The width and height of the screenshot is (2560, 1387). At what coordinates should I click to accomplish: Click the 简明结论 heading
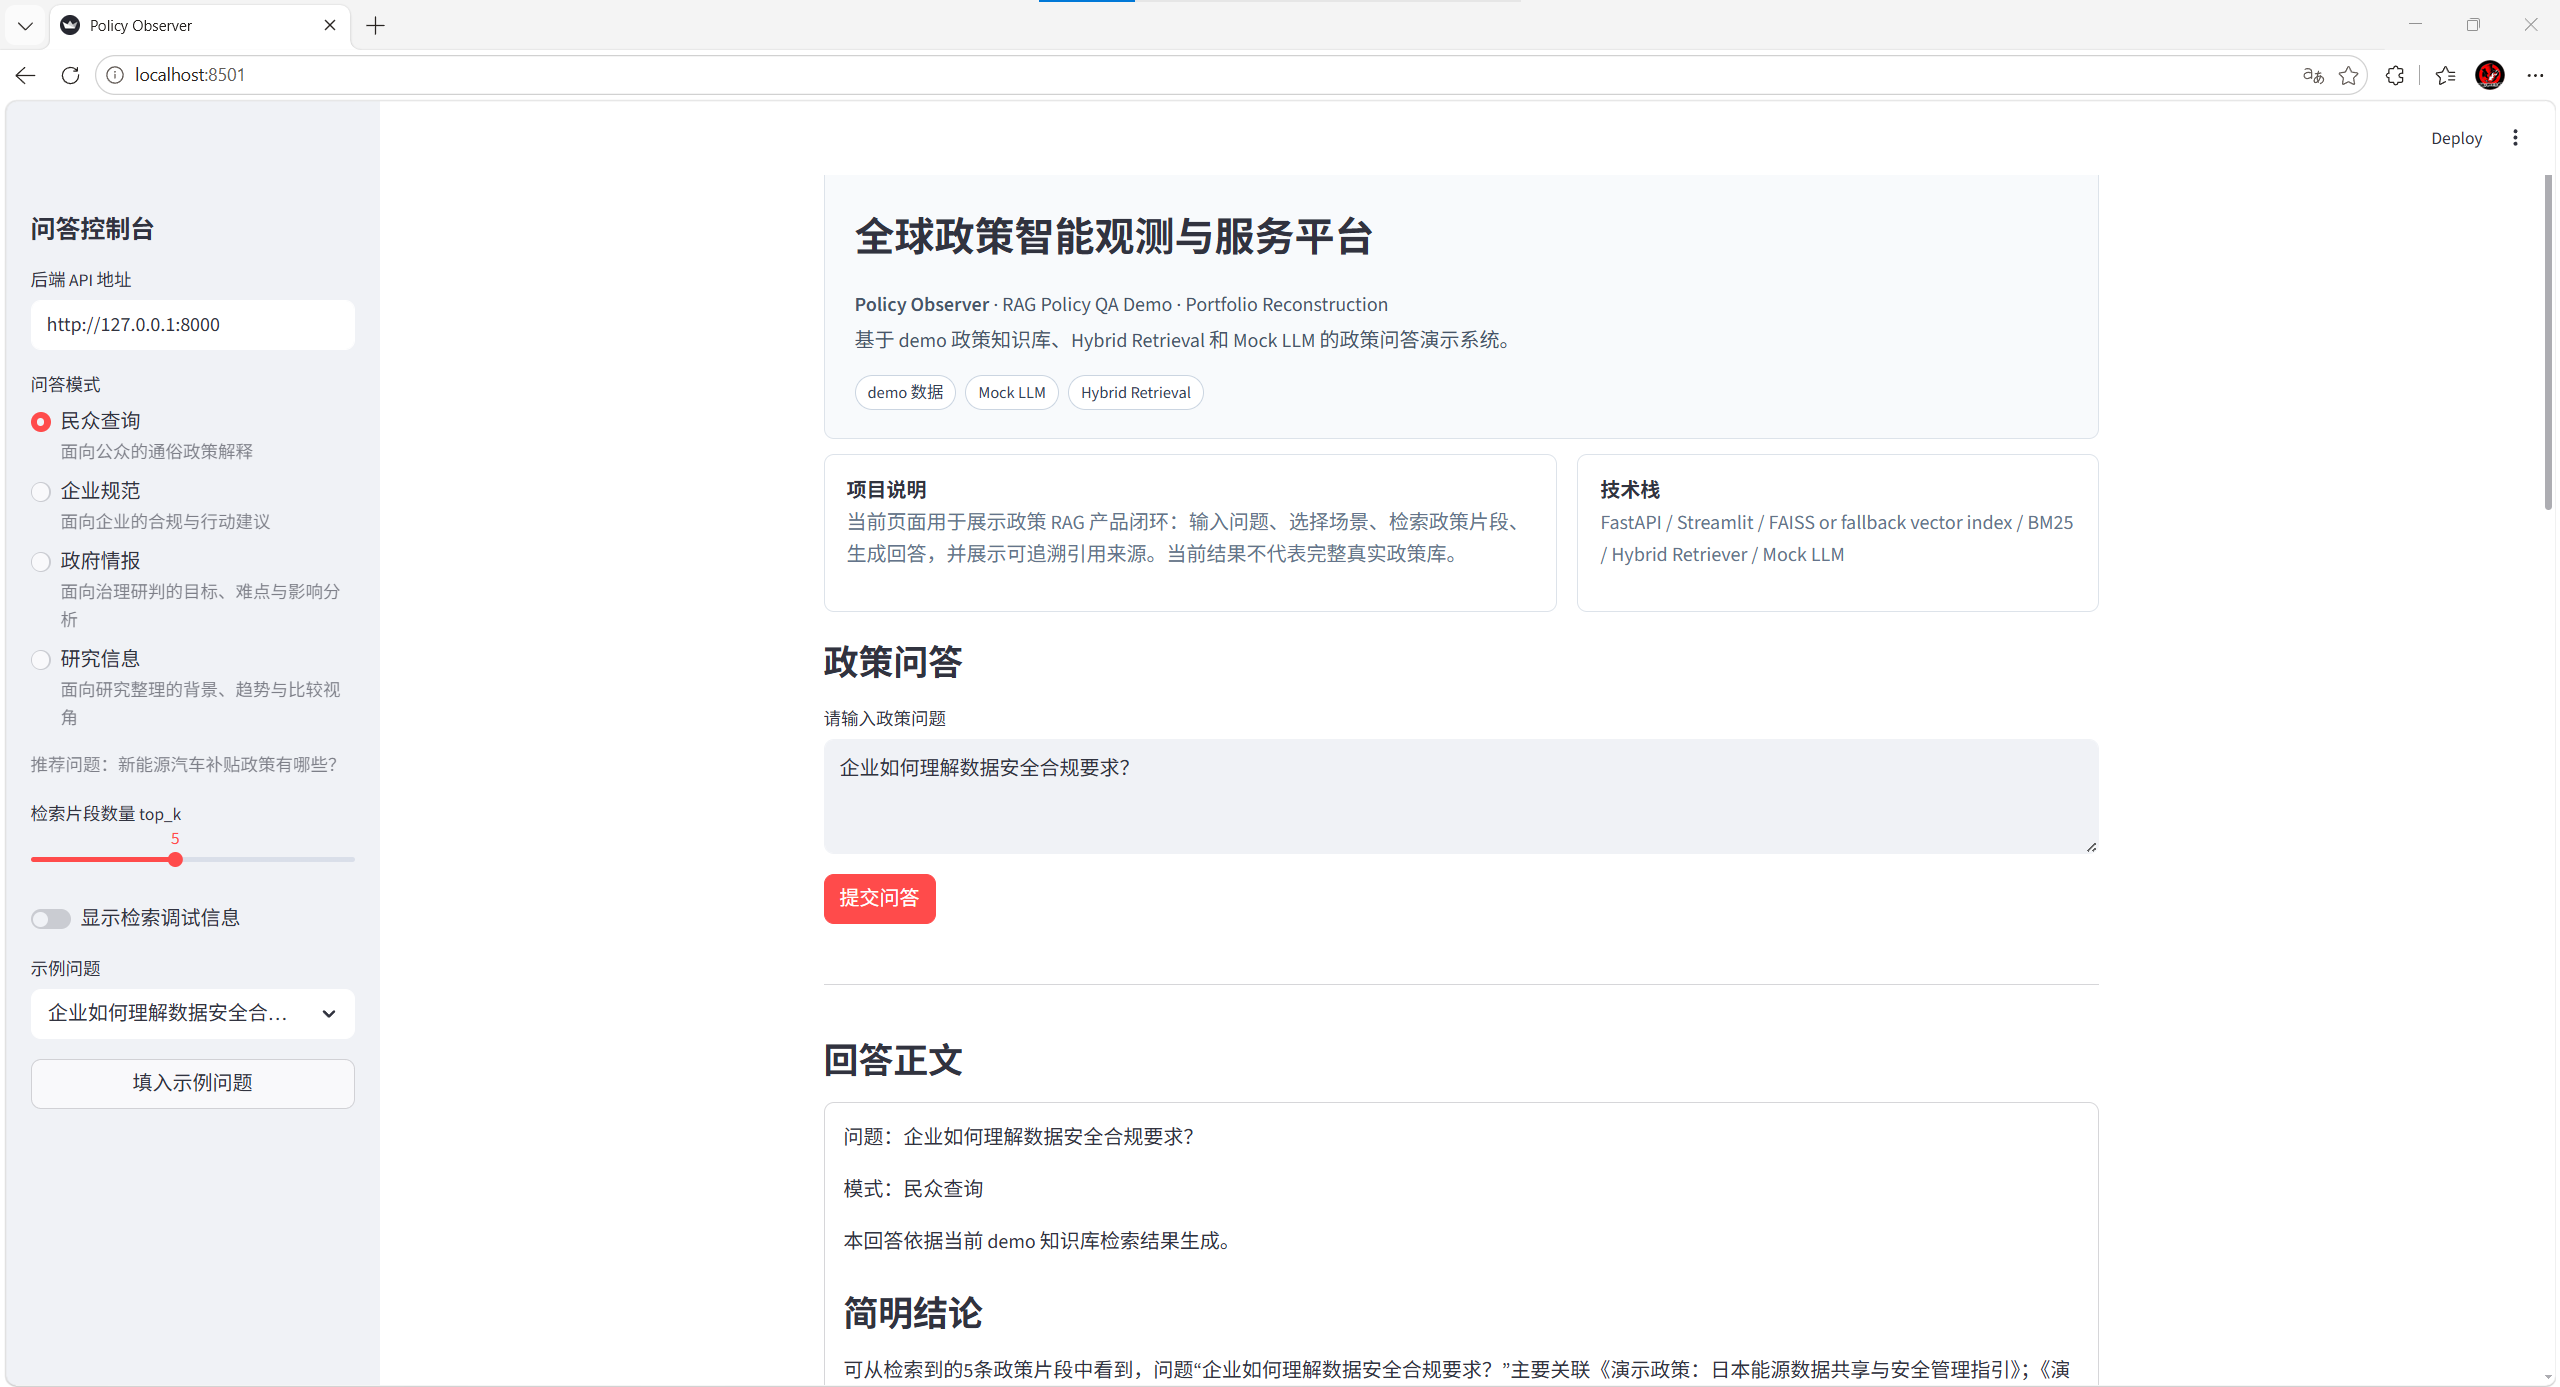912,1313
